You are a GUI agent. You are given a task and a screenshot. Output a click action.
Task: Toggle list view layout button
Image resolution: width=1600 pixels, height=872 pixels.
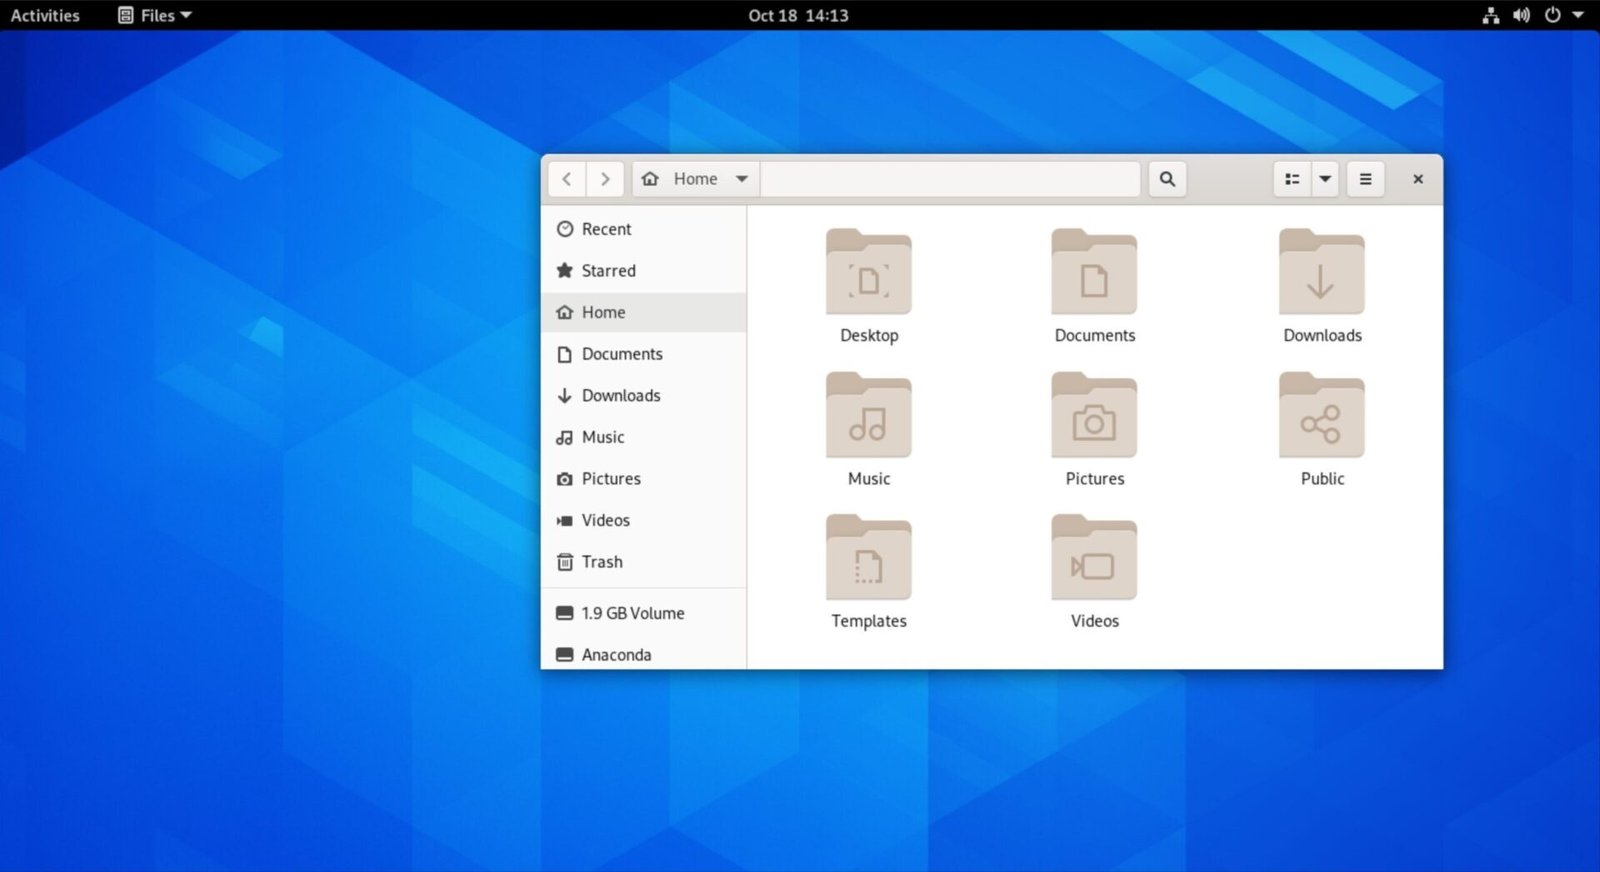pyautogui.click(x=1292, y=179)
